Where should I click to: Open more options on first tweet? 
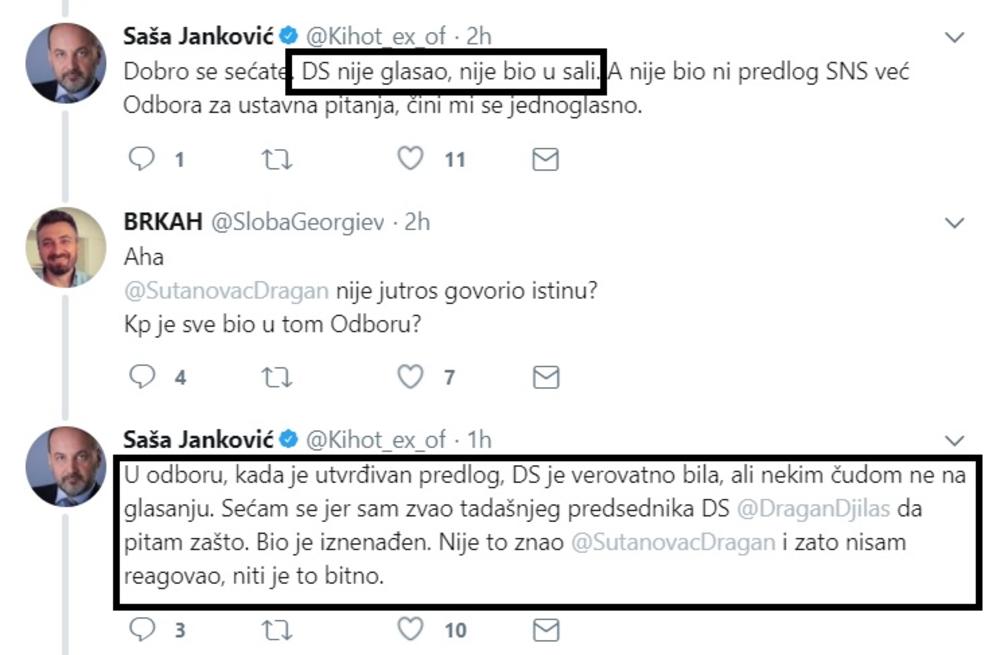[x=954, y=37]
